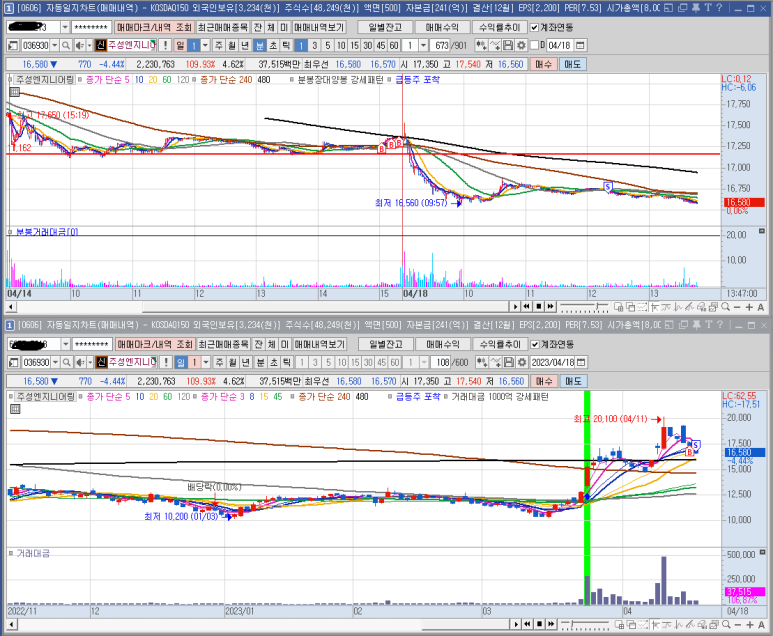Uncheck 계좌연동 checkbox in top window
773x636 pixels.
(x=534, y=28)
